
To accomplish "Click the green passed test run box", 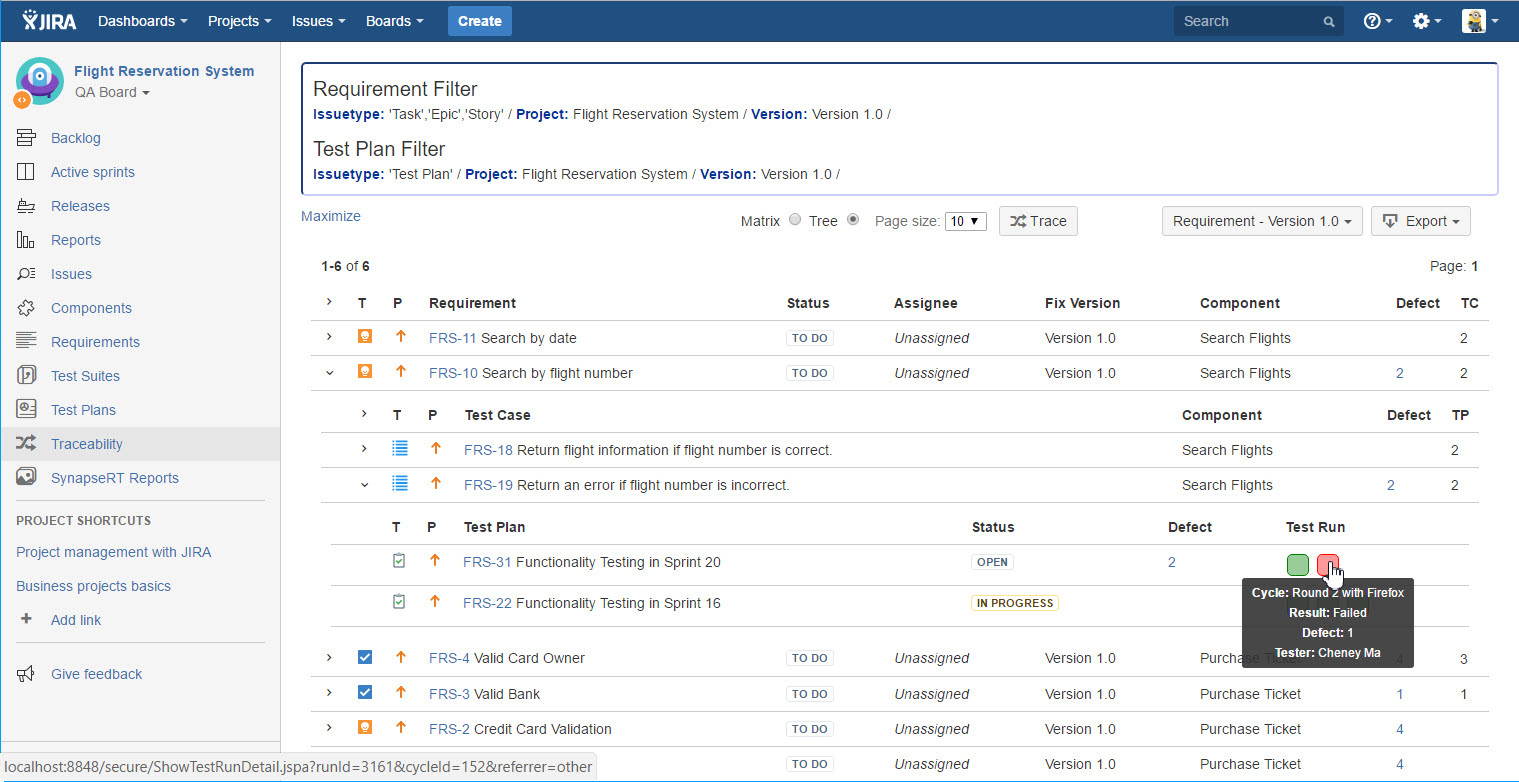I will [1297, 564].
